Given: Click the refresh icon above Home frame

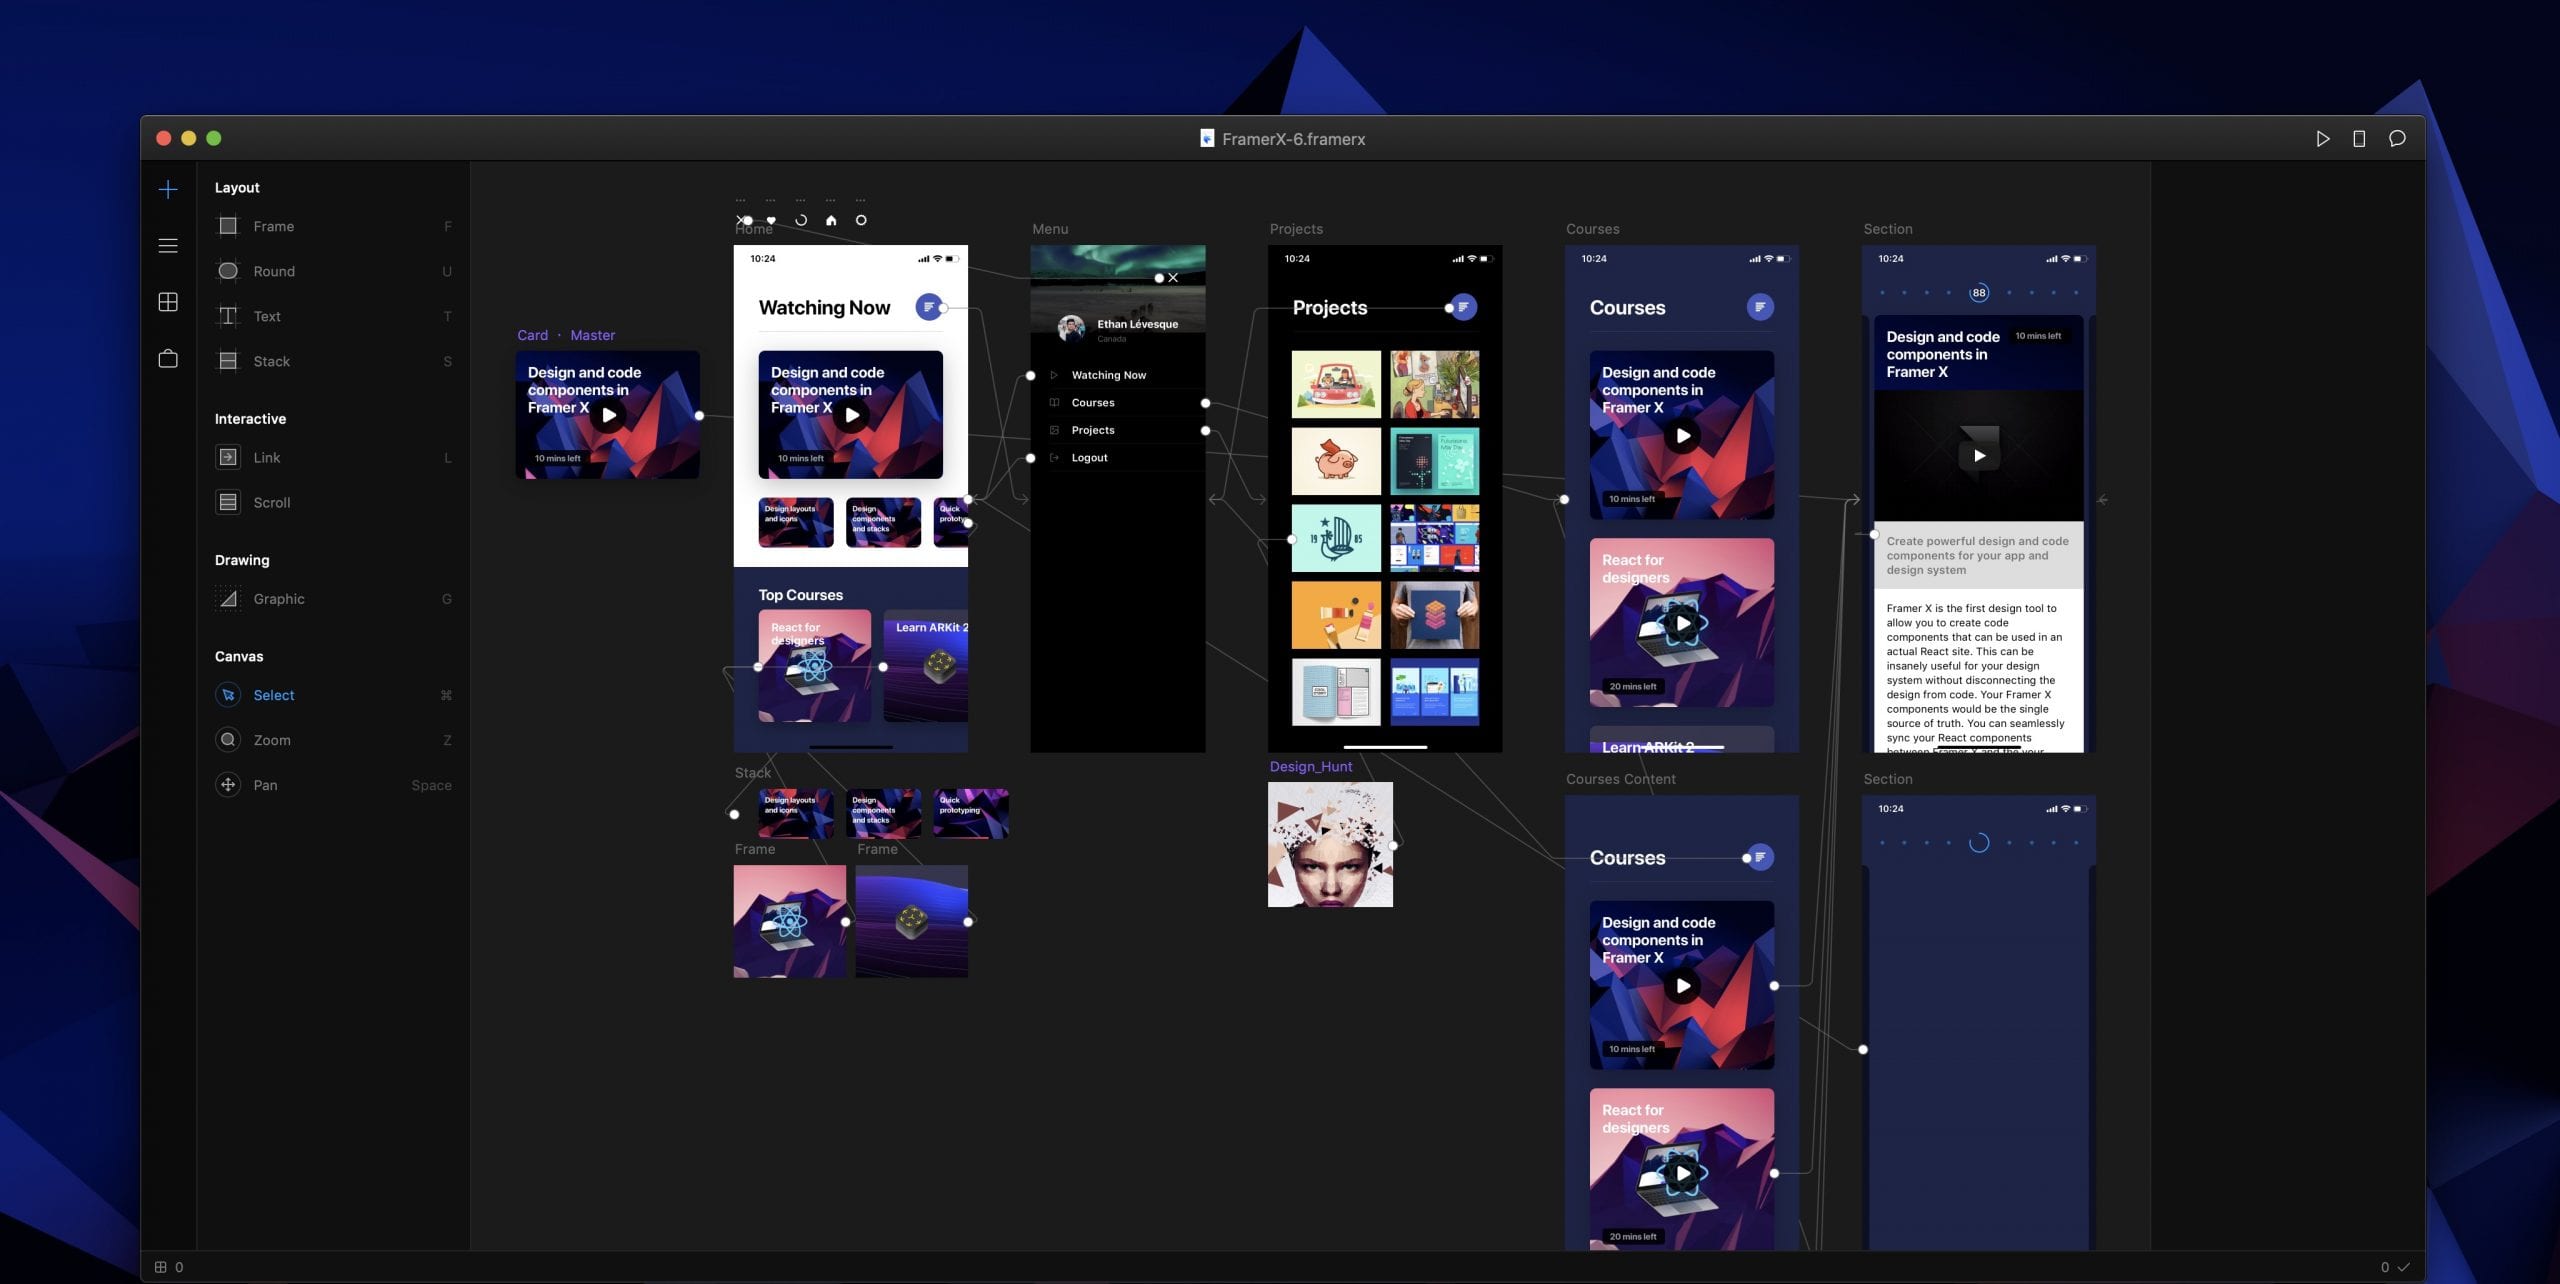Looking at the screenshot, I should pos(801,220).
